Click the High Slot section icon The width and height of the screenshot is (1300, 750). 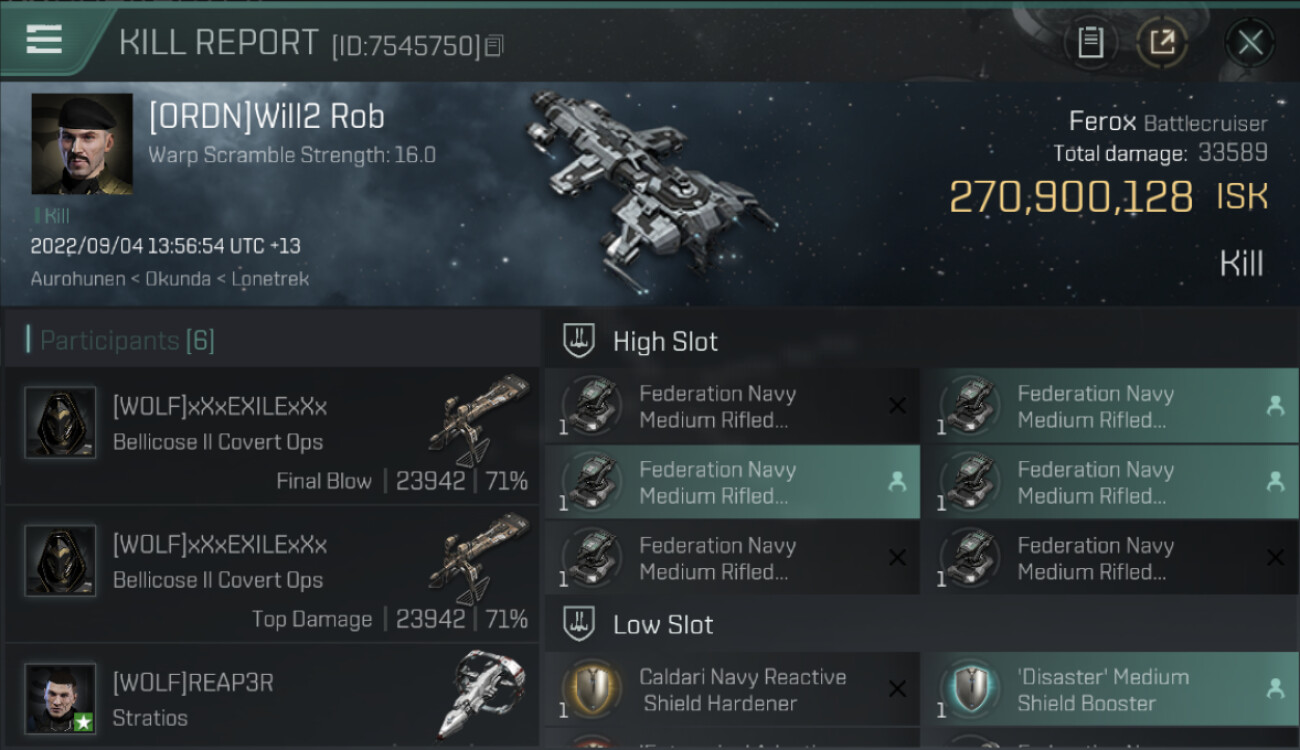pyautogui.click(x=579, y=341)
